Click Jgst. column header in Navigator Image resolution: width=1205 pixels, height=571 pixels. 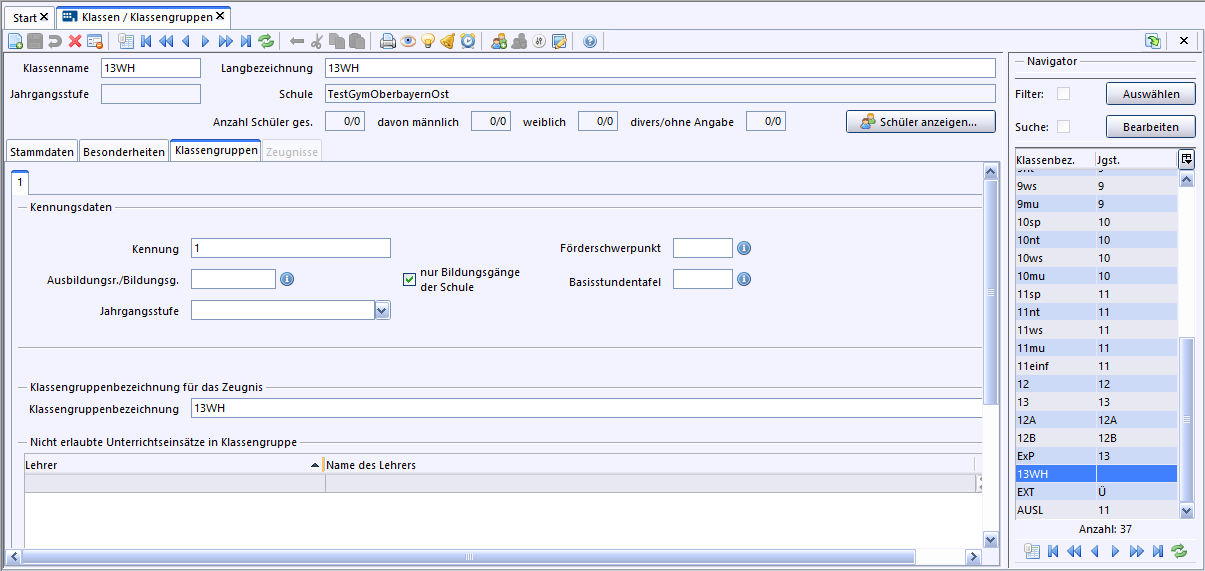point(1135,160)
